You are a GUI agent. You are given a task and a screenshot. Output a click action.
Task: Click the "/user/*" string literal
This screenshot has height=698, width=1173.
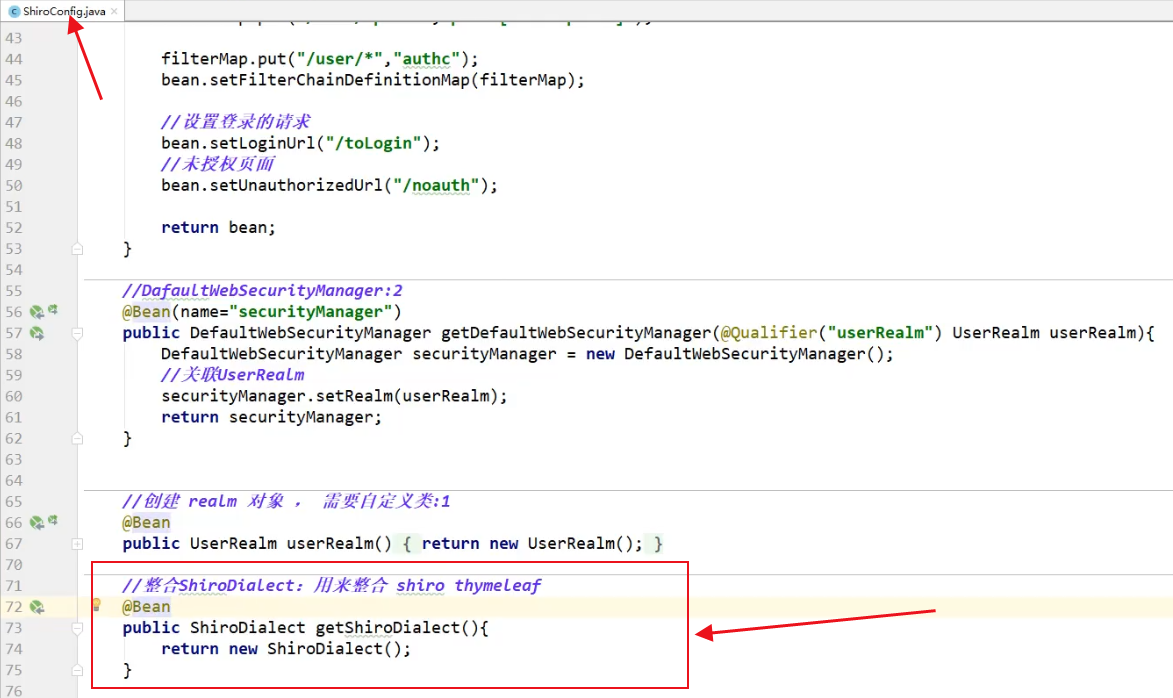(340, 59)
